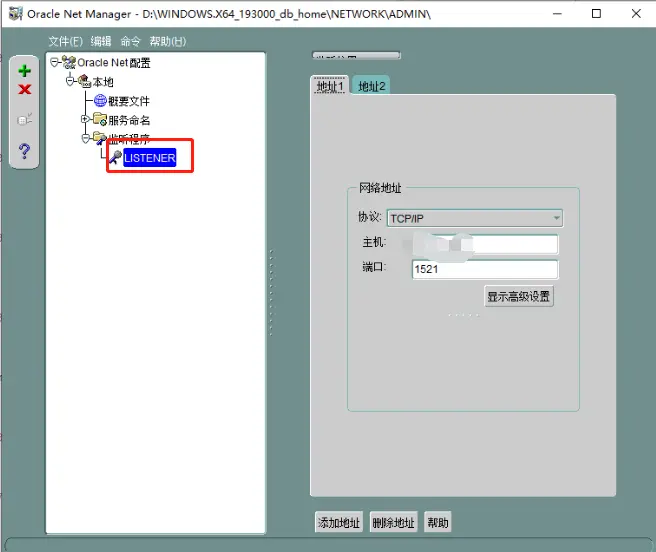The width and height of the screenshot is (656, 552).
Task: Click the blue question mark help icon
Action: click(x=24, y=151)
